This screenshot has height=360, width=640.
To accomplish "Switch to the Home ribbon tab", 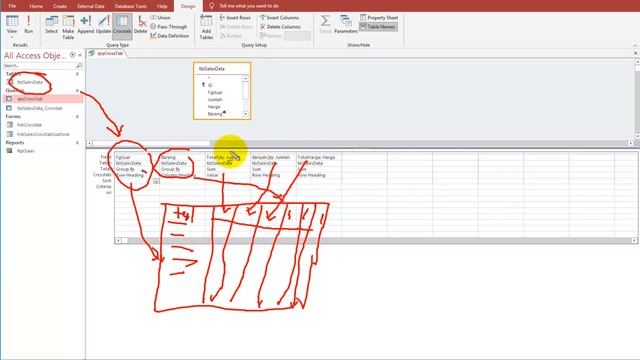I will click(x=36, y=6).
